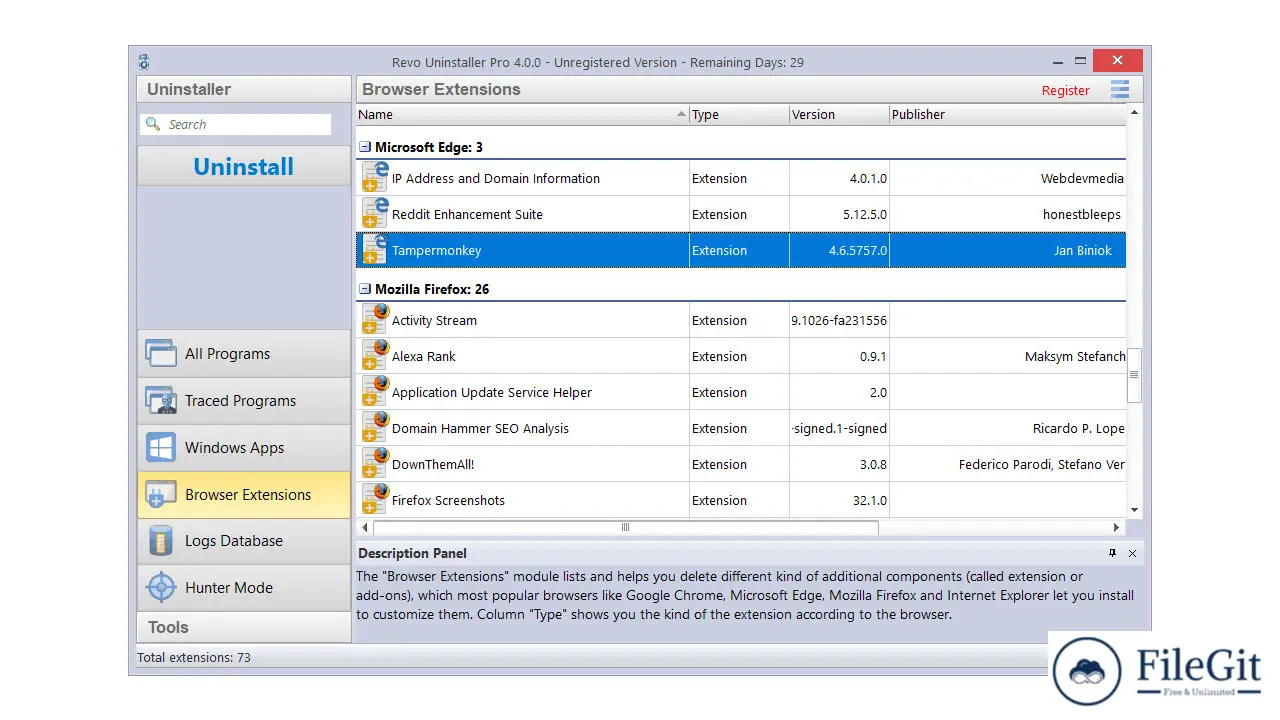Click the Revo Uninstaller app icon in title bar
1280x720 pixels.
144,62
